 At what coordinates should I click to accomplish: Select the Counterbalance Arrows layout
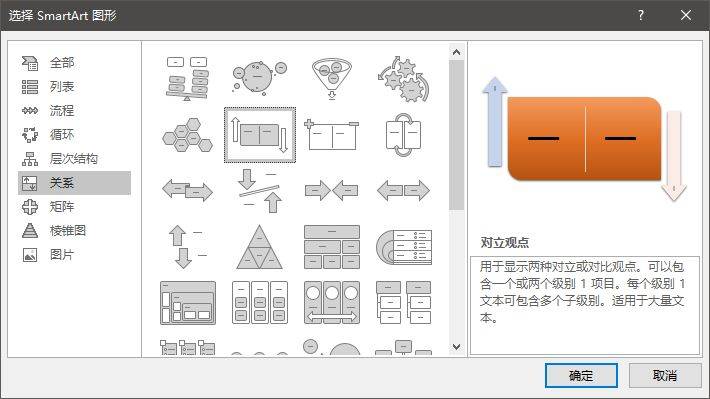coord(259,190)
